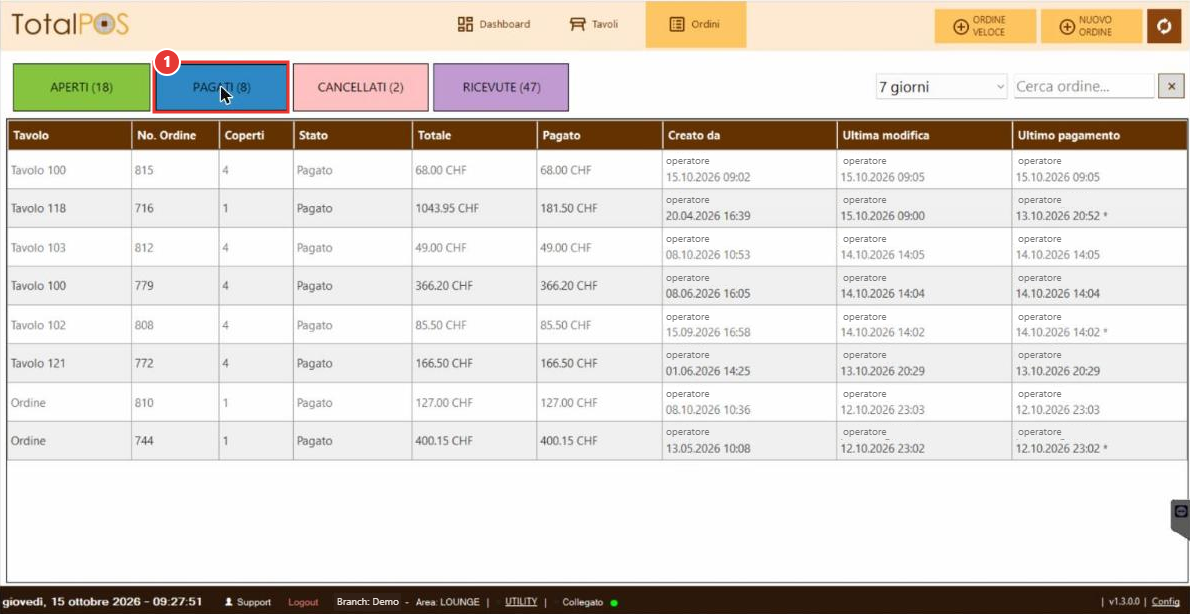Select the Tavolo 121 row

pos(597,364)
